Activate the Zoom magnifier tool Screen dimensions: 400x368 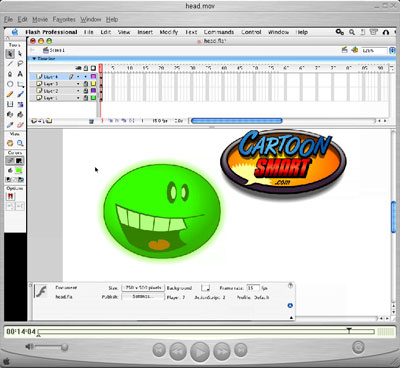(x=20, y=143)
